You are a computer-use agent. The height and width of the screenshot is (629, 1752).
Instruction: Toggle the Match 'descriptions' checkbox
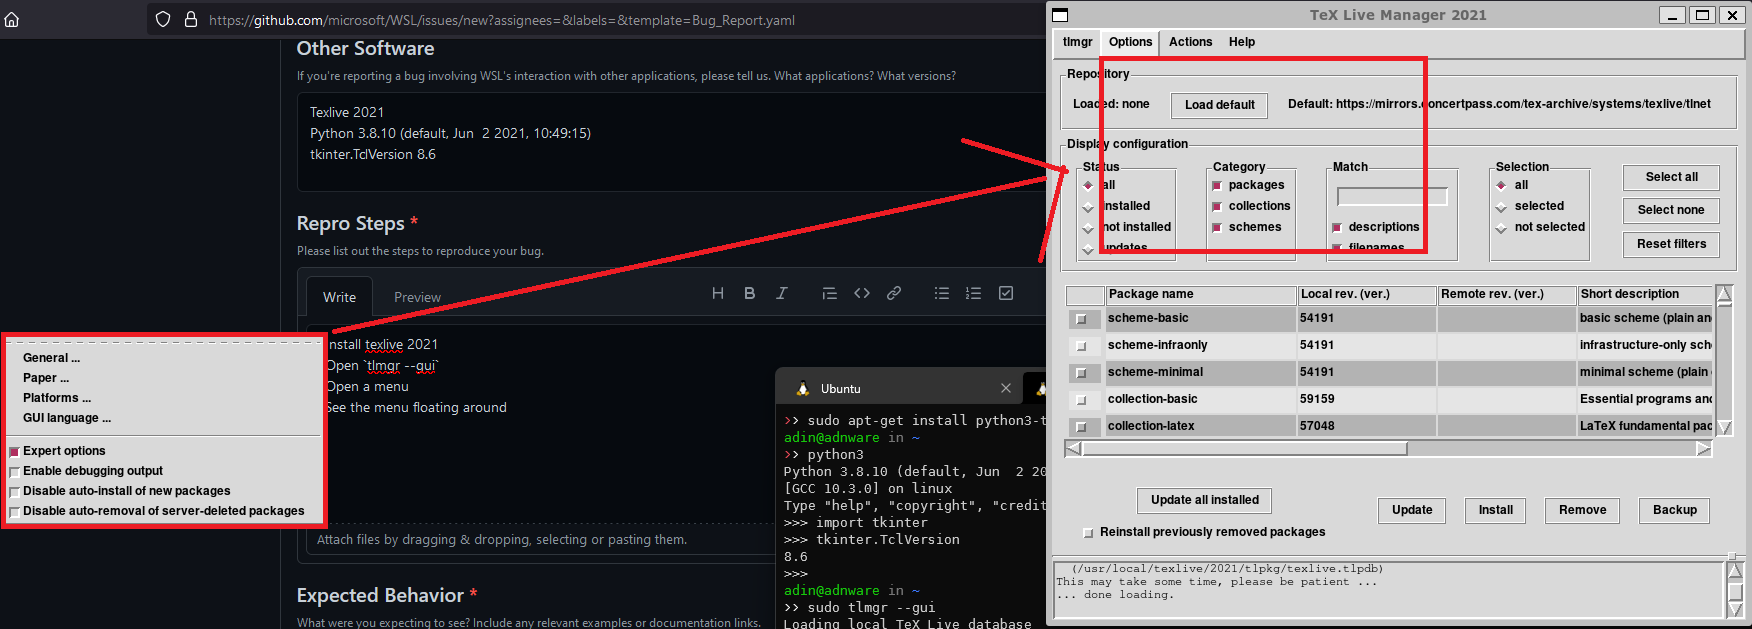coord(1337,228)
